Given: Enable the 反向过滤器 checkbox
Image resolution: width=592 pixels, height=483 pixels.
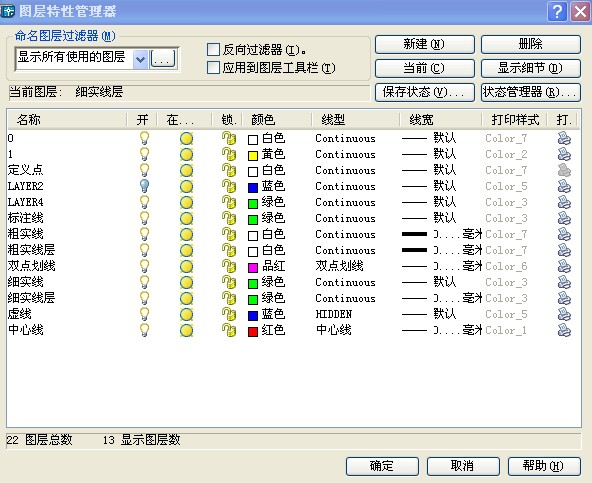Looking at the screenshot, I should click(213, 49).
